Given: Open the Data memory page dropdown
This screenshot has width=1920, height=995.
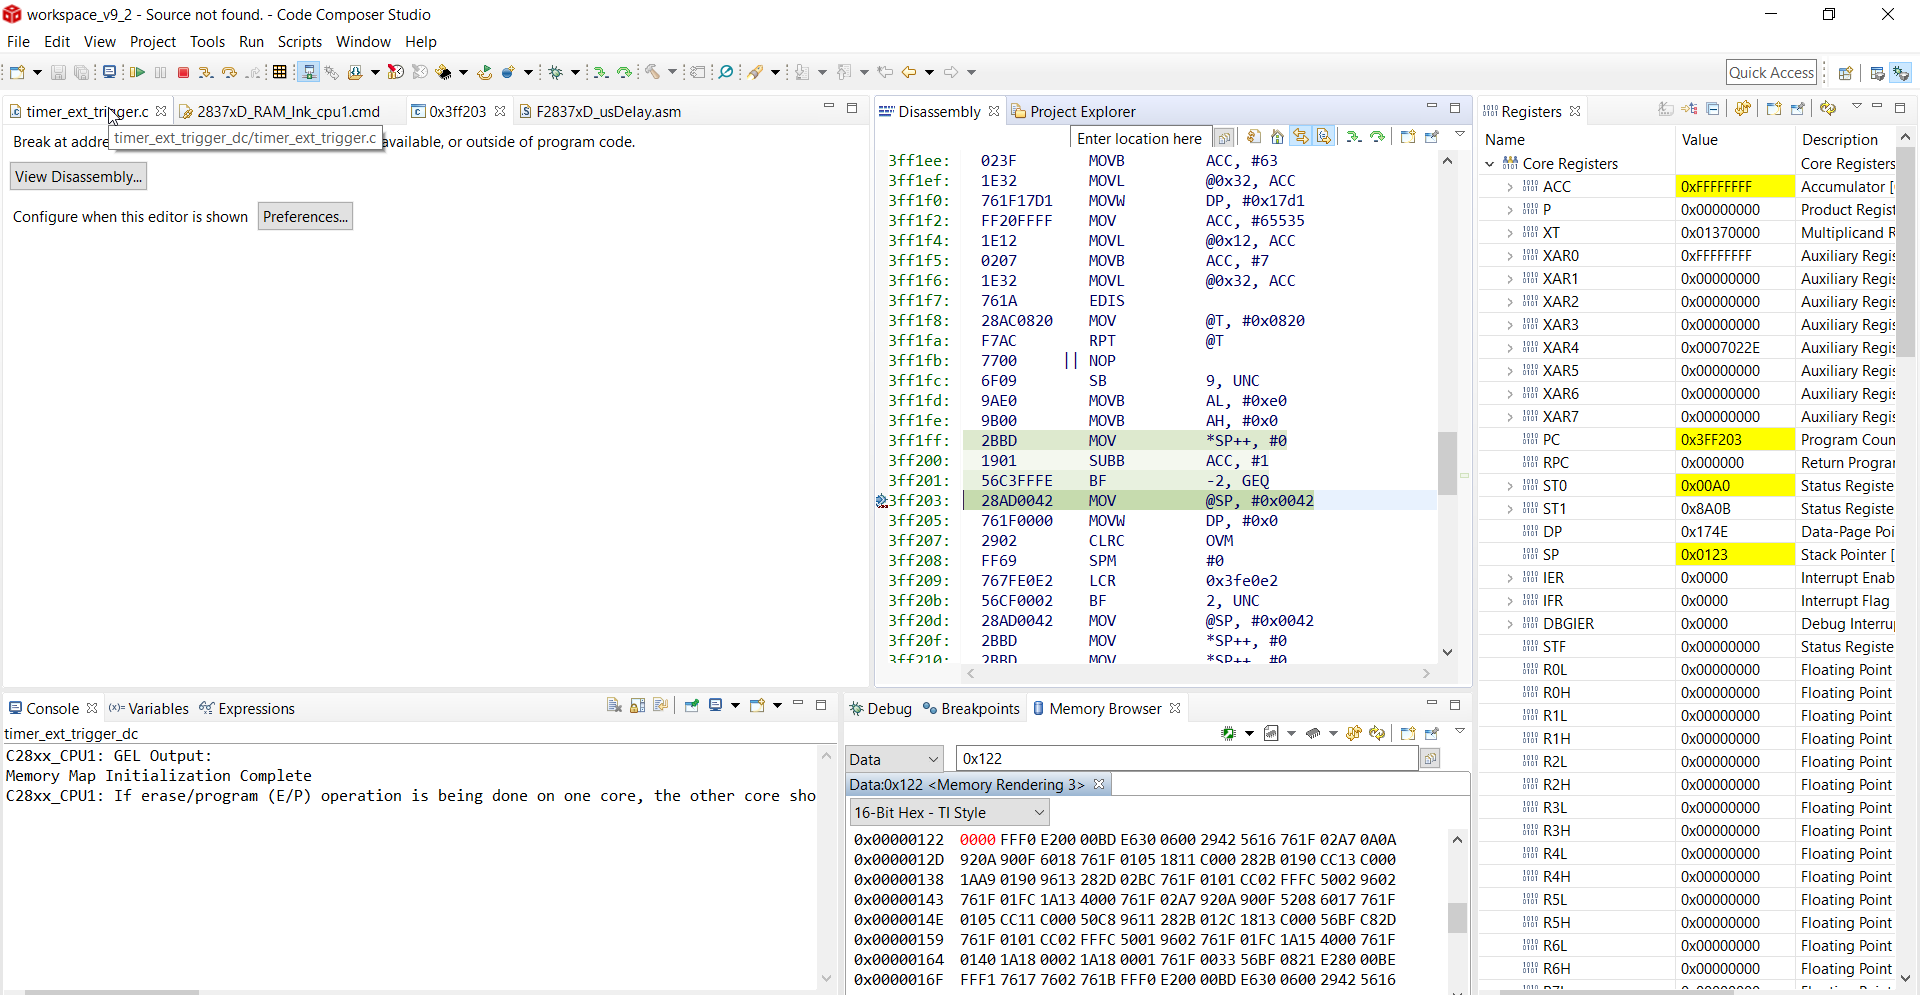Looking at the screenshot, I should (895, 759).
